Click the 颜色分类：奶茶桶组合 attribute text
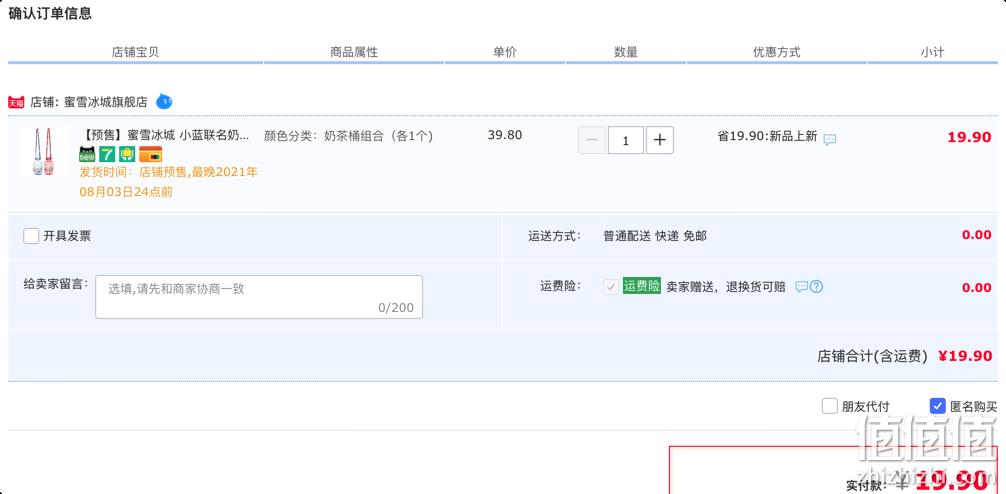Image resolution: width=1006 pixels, height=494 pixels. coord(349,136)
